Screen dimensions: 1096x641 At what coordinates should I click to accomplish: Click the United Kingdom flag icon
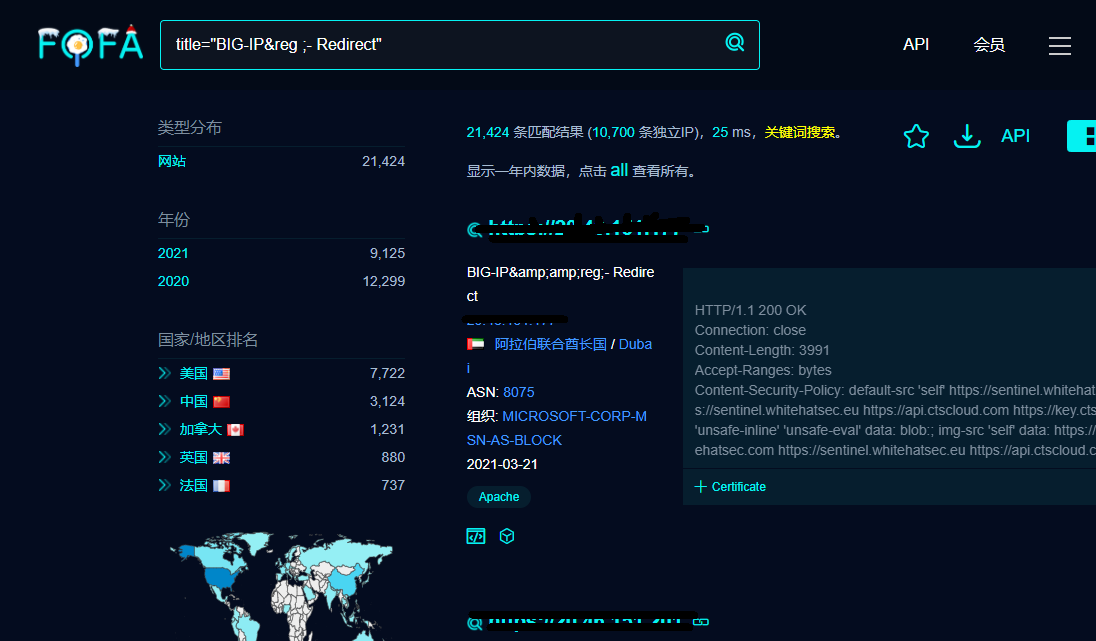click(222, 458)
